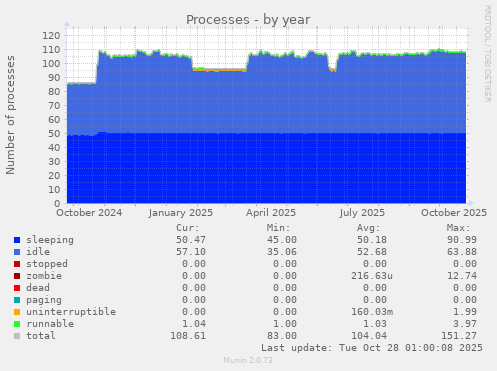Click the 'uninterruptible' legend label
Screen dimensions: 497x371
[x=71, y=312]
